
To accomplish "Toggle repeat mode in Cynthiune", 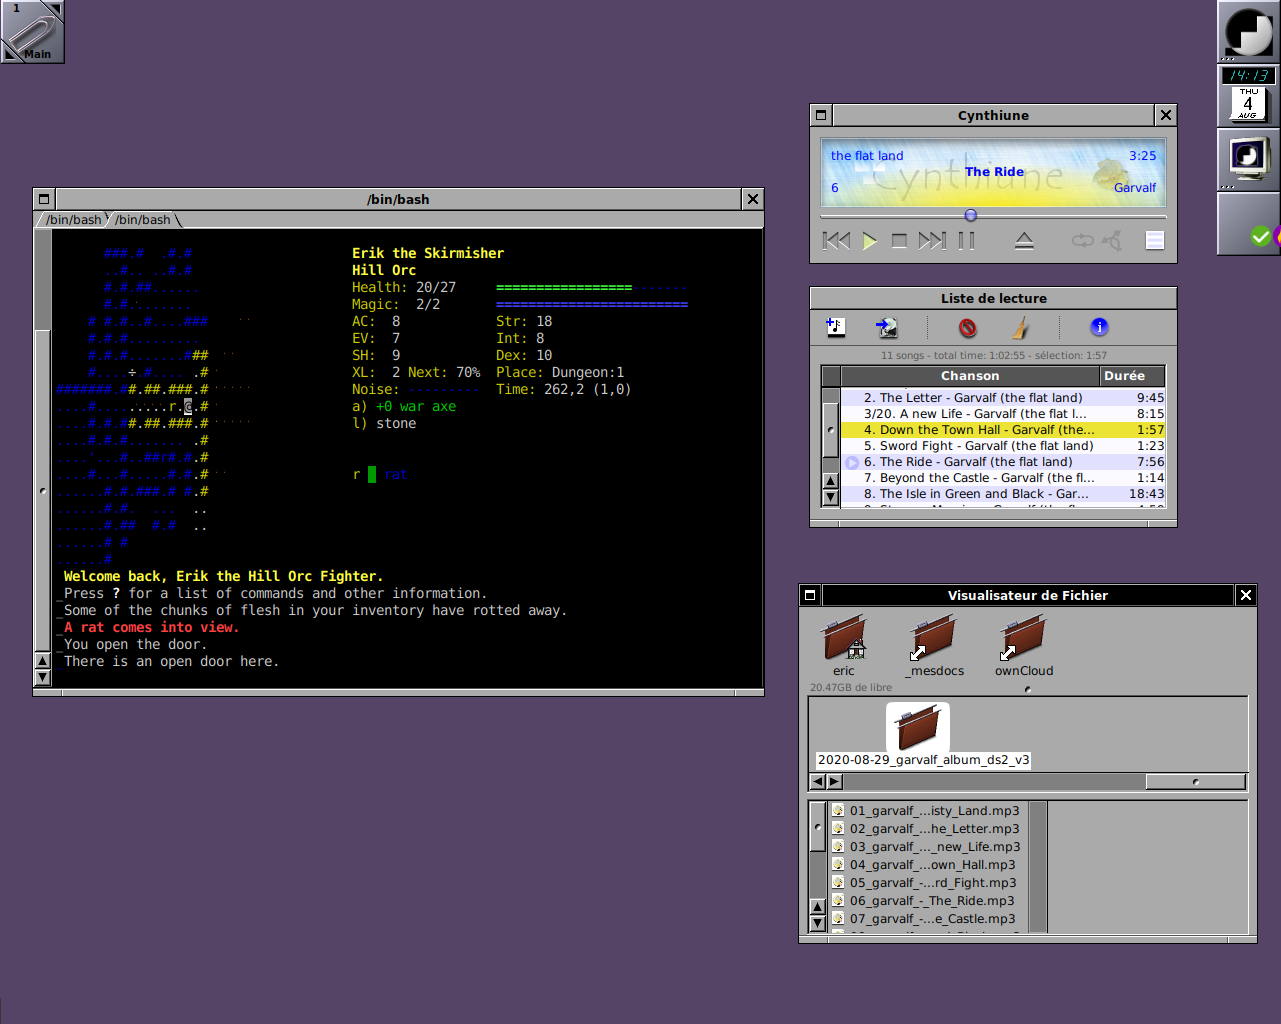I will (x=1082, y=241).
